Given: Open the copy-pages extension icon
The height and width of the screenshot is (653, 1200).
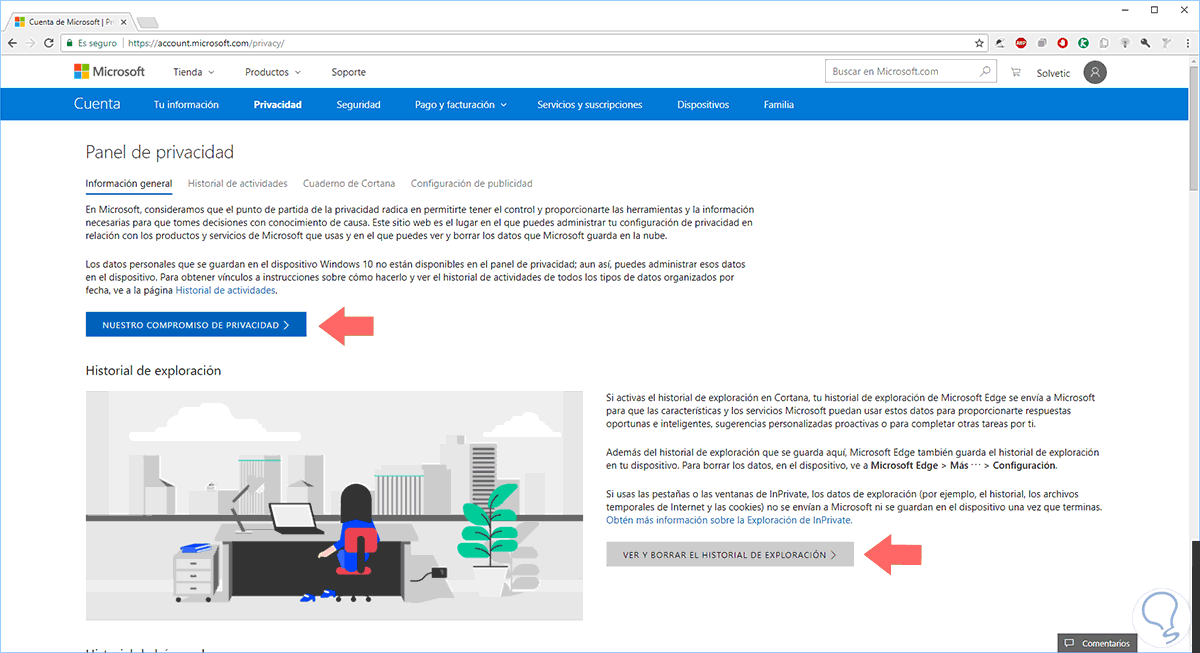Looking at the screenshot, I should click(1104, 43).
